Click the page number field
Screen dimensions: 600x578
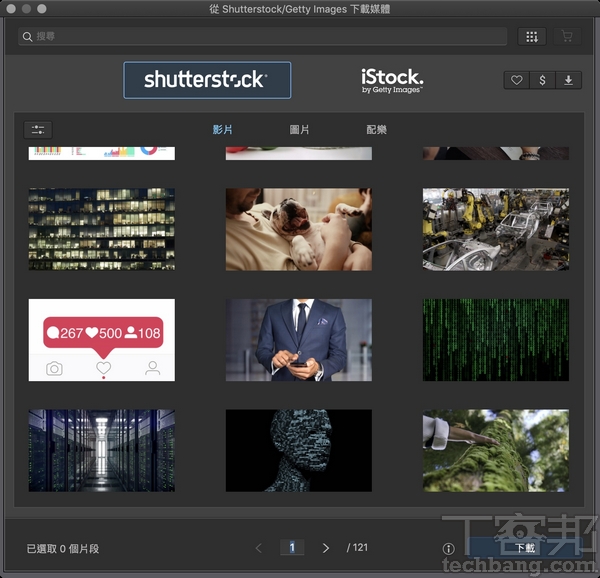click(292, 547)
